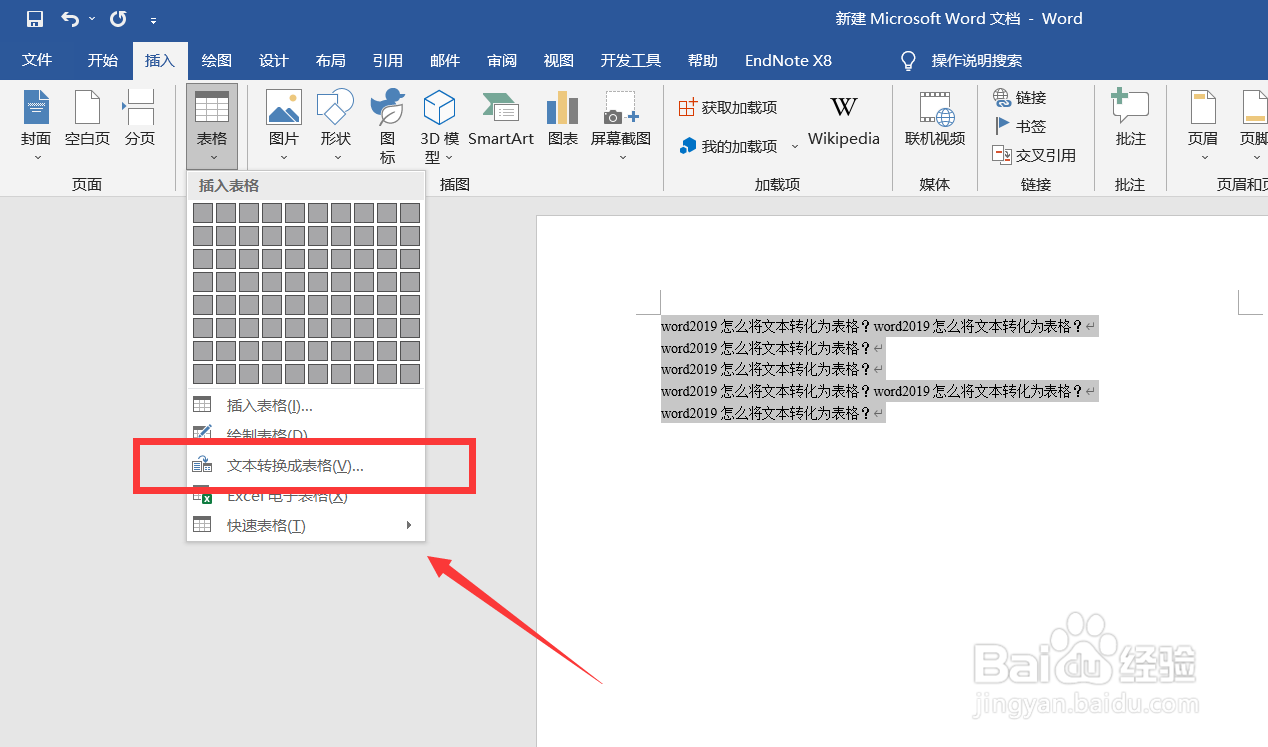Viewport: 1268px width, 747px height.
Task: Save the document with the floppy disk icon
Action: pos(34,18)
